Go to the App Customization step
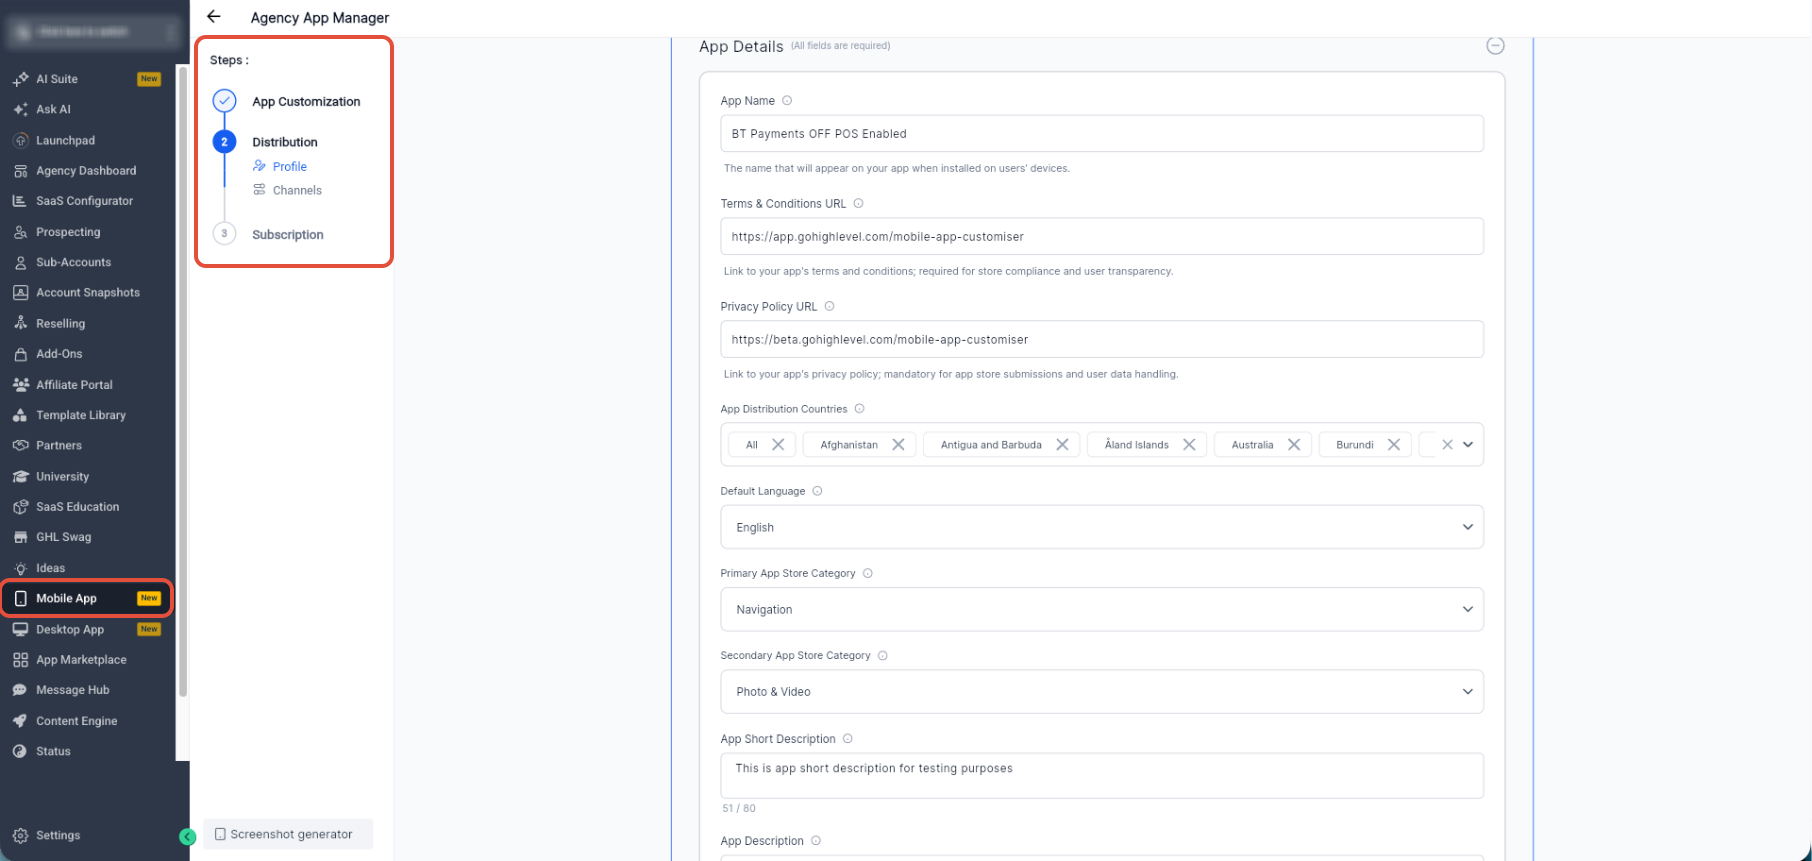The image size is (1812, 861). (306, 102)
